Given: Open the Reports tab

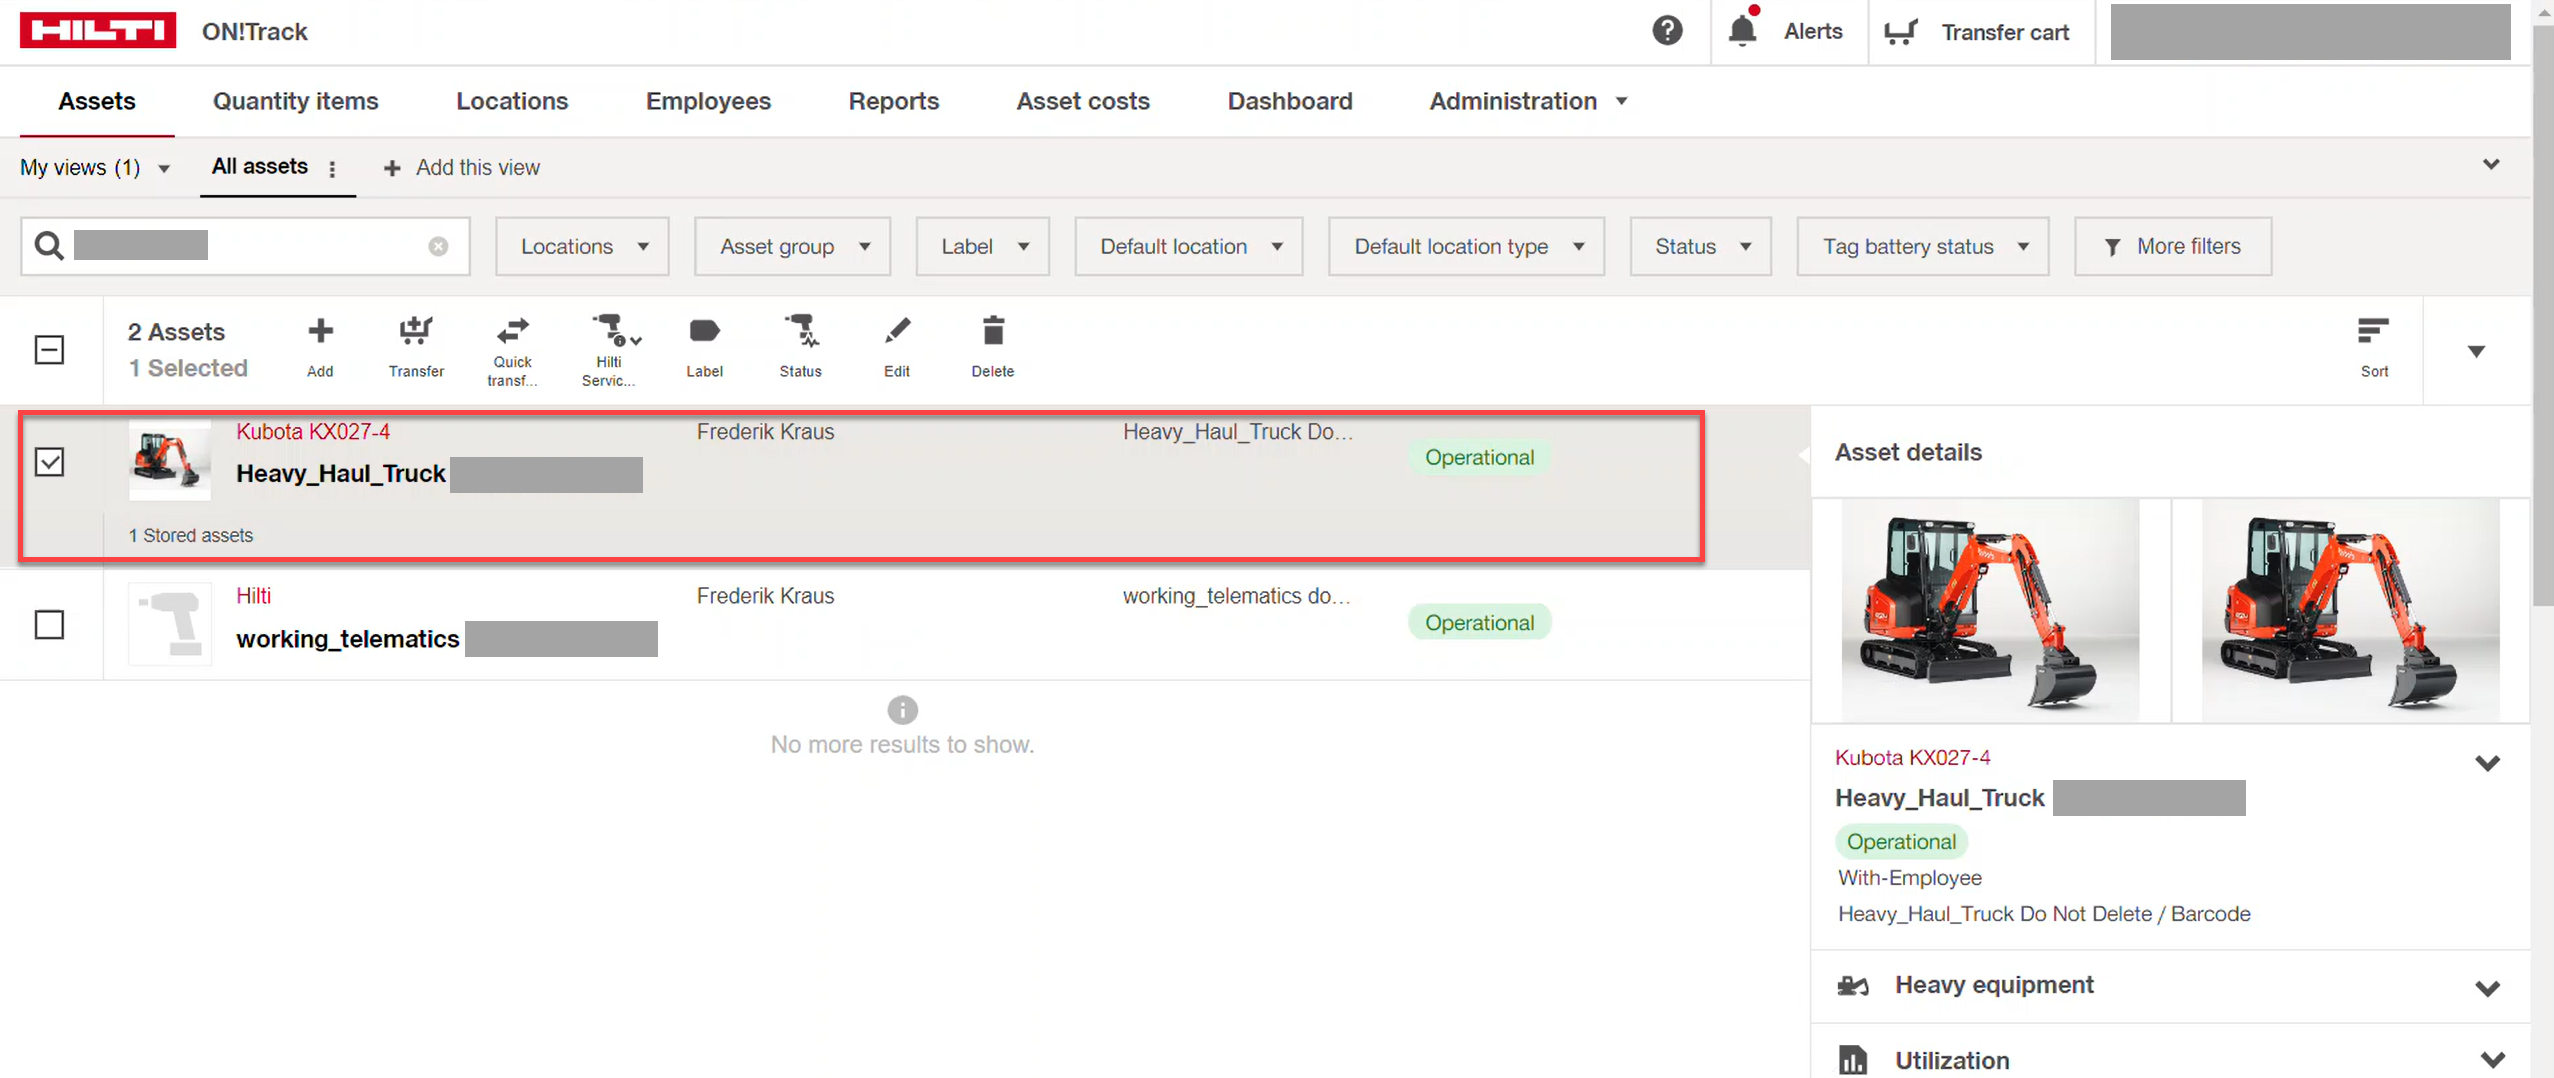Looking at the screenshot, I should click(894, 101).
